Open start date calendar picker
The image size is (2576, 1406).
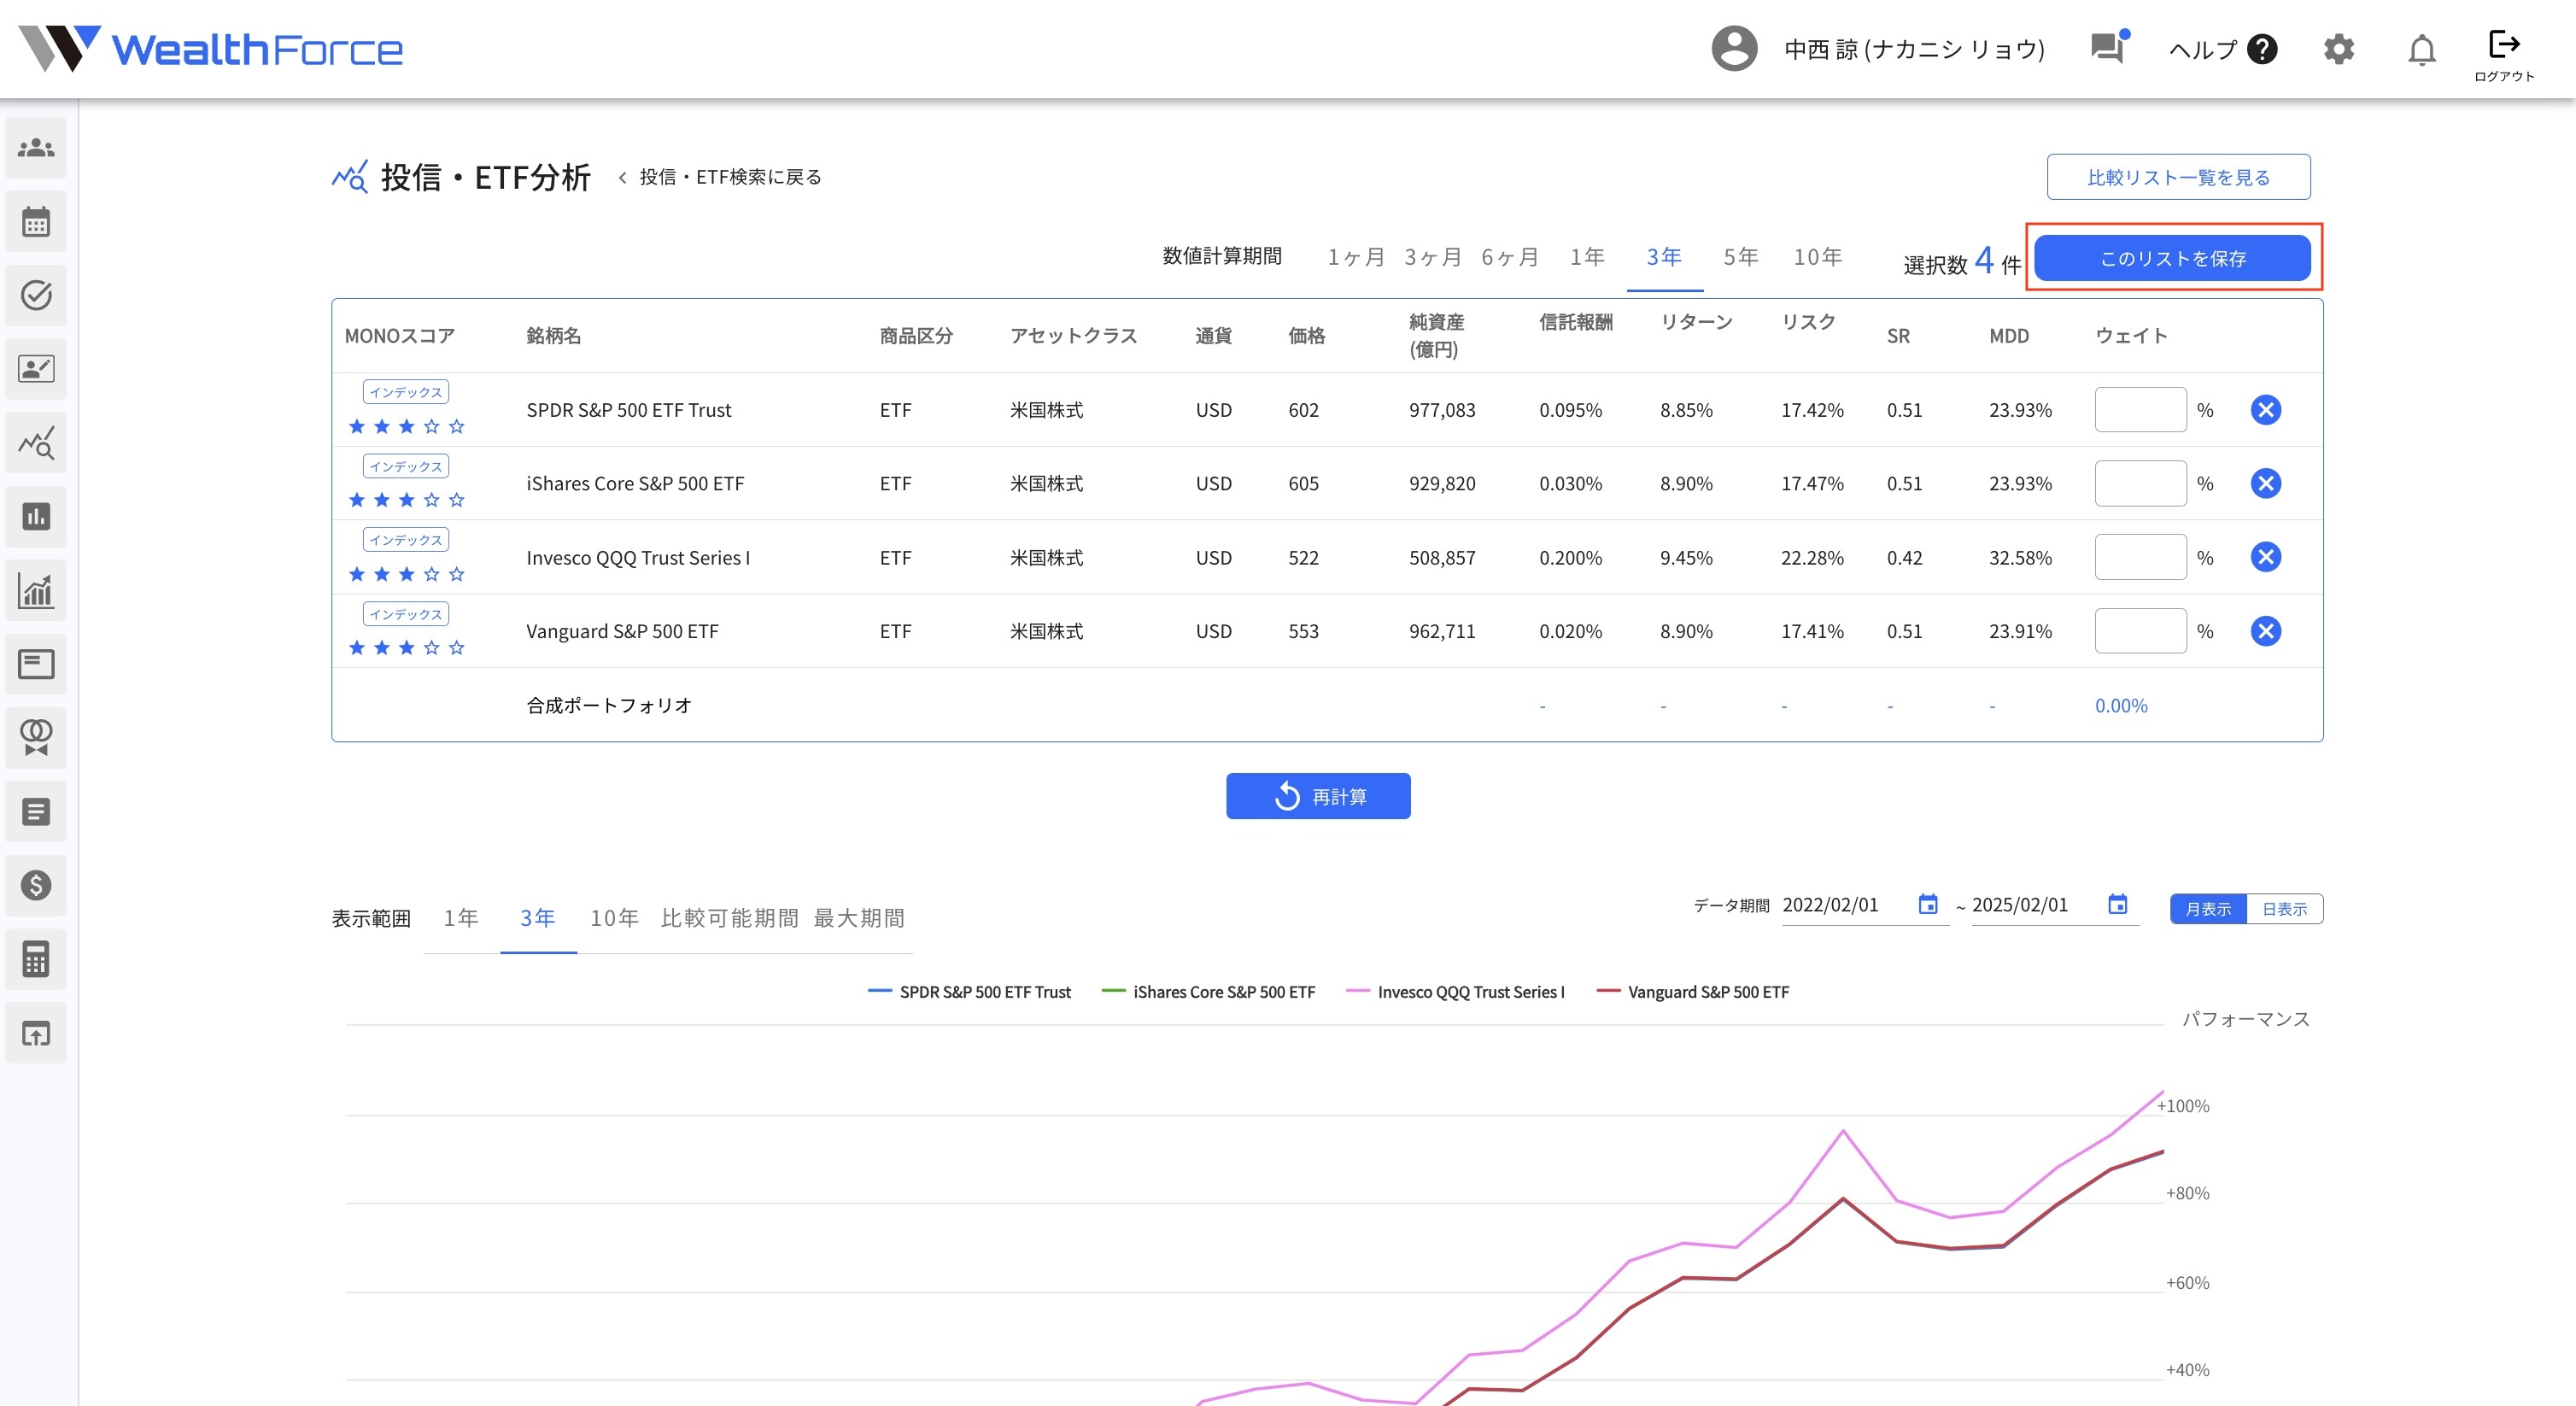pos(1927,905)
